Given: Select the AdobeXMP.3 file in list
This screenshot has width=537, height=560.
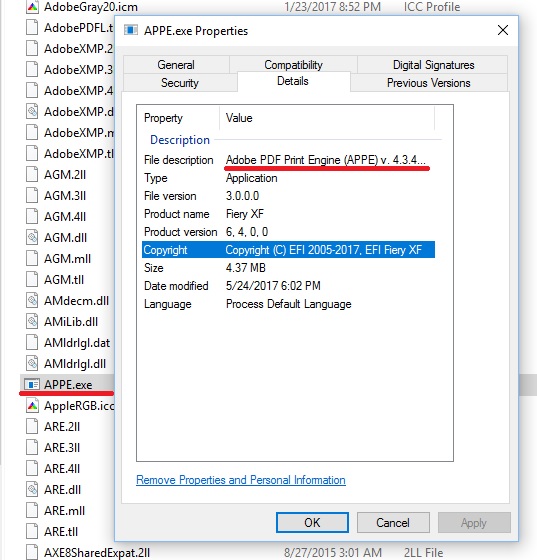Looking at the screenshot, I should pyautogui.click(x=78, y=70).
